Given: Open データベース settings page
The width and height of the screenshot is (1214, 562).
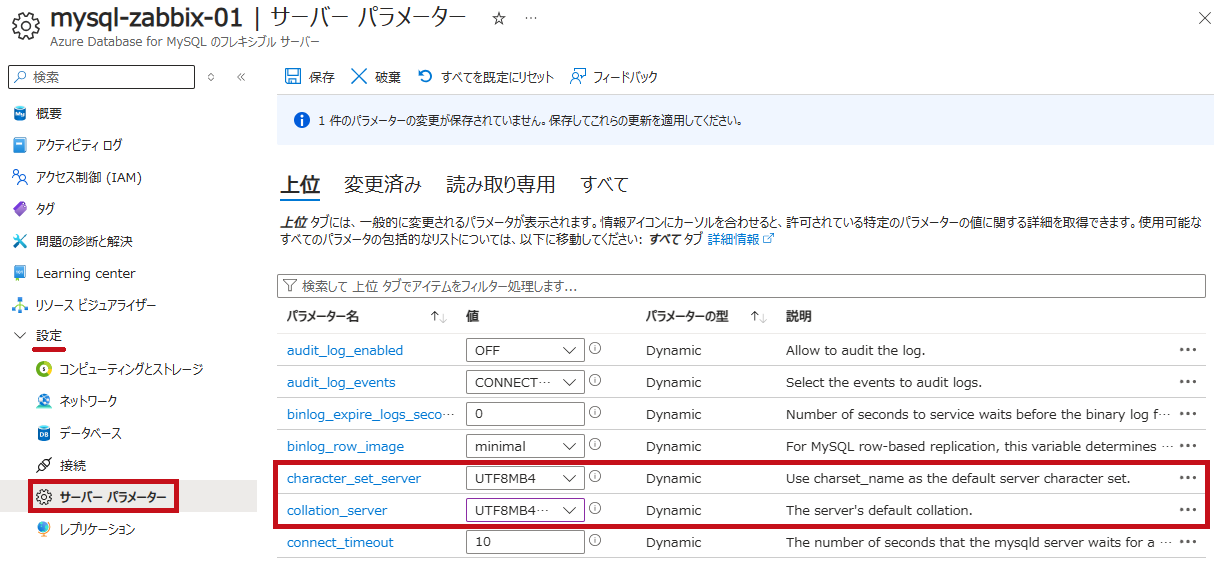Looking at the screenshot, I should [90, 433].
